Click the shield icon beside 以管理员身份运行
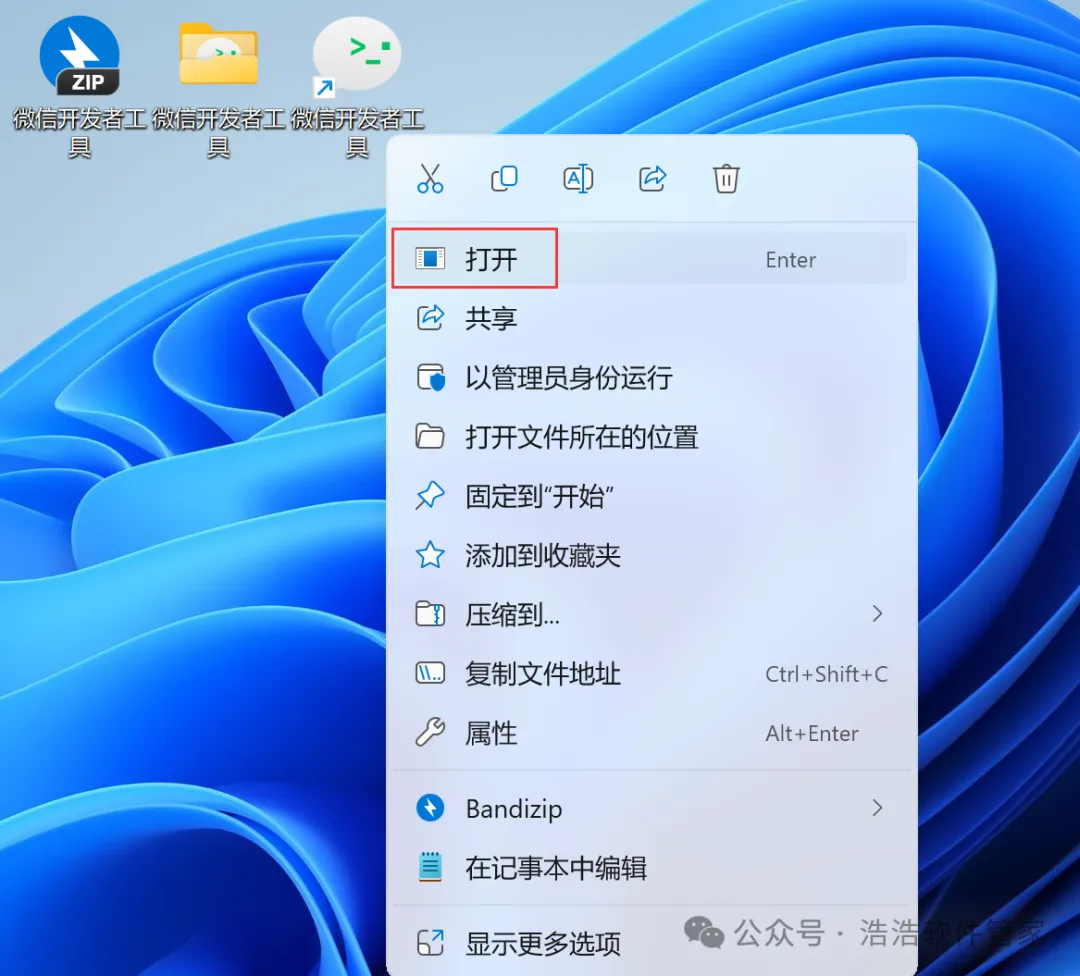Viewport: 1080px width, 976px height. (431, 377)
